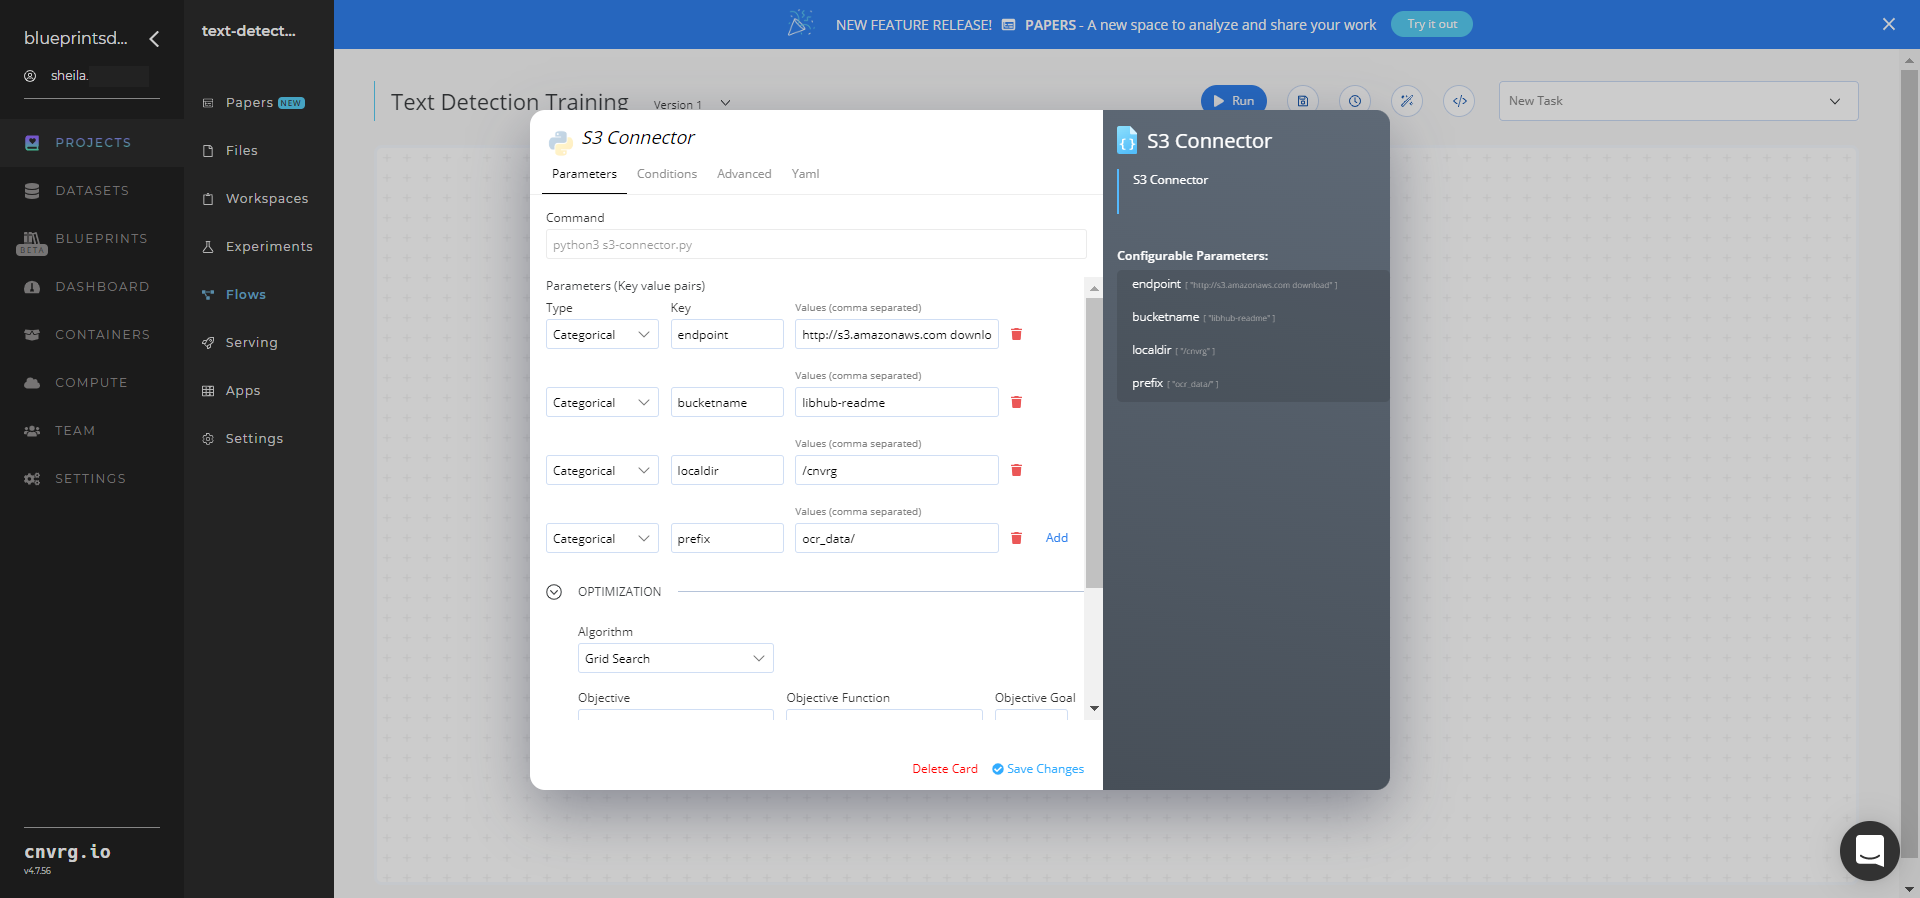Click the code view icon
This screenshot has height=898, width=1920.
1459,101
